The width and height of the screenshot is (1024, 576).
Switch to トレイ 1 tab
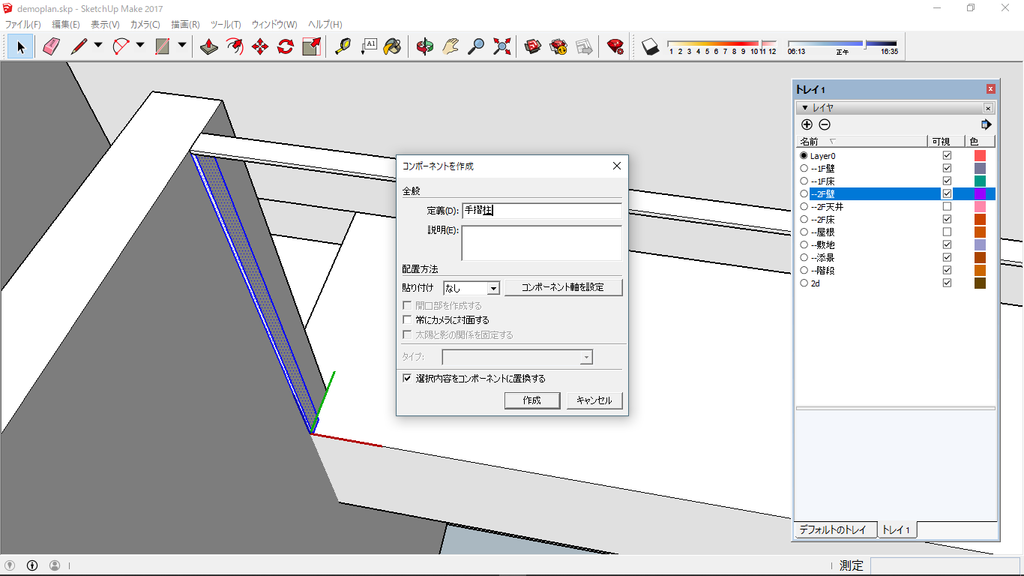(x=896, y=530)
